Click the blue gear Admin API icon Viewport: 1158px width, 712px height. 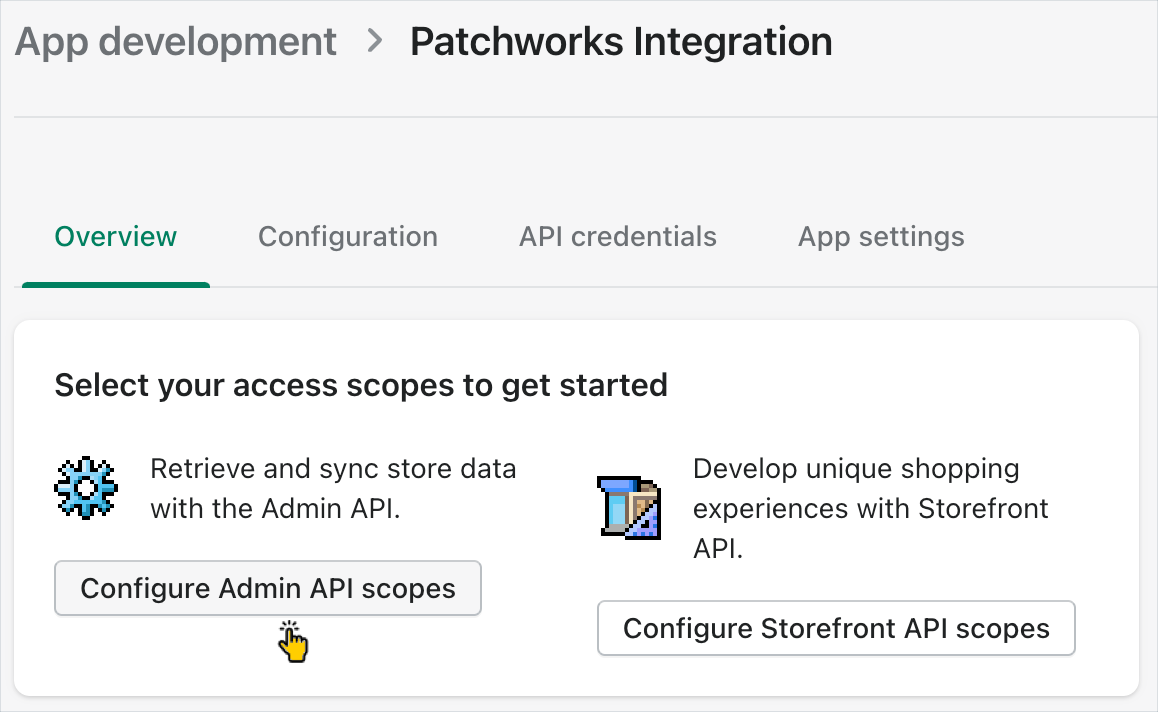pyautogui.click(x=85, y=489)
